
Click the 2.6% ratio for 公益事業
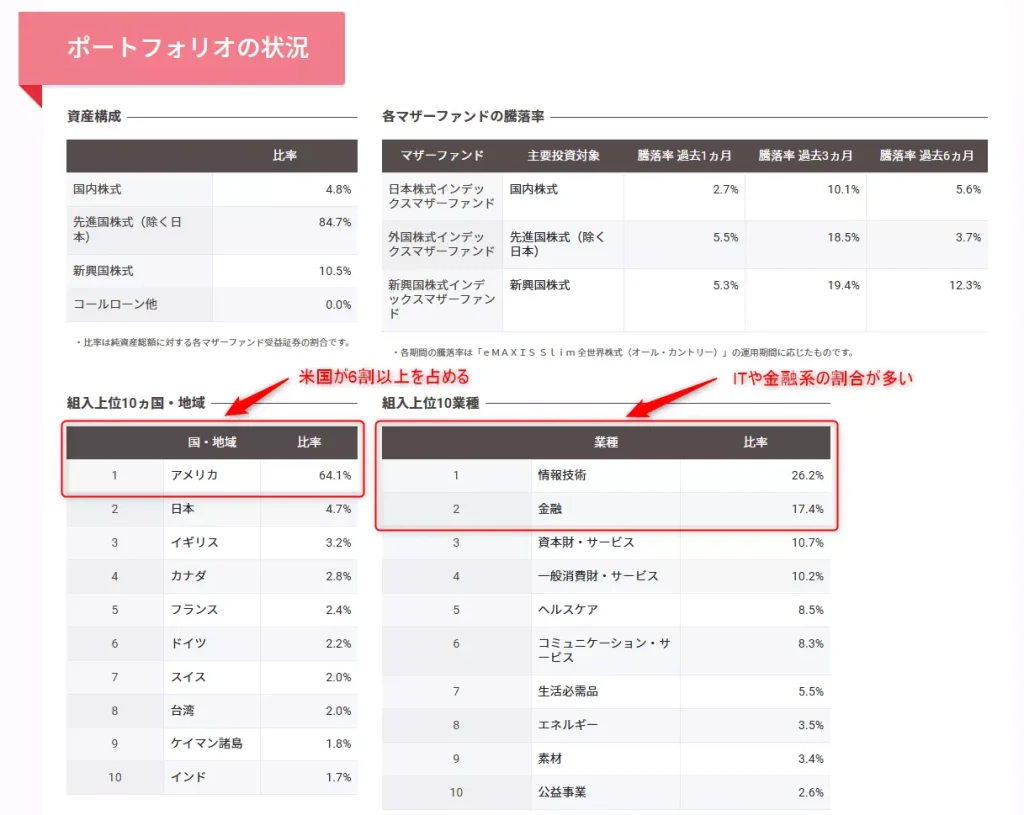click(x=810, y=792)
